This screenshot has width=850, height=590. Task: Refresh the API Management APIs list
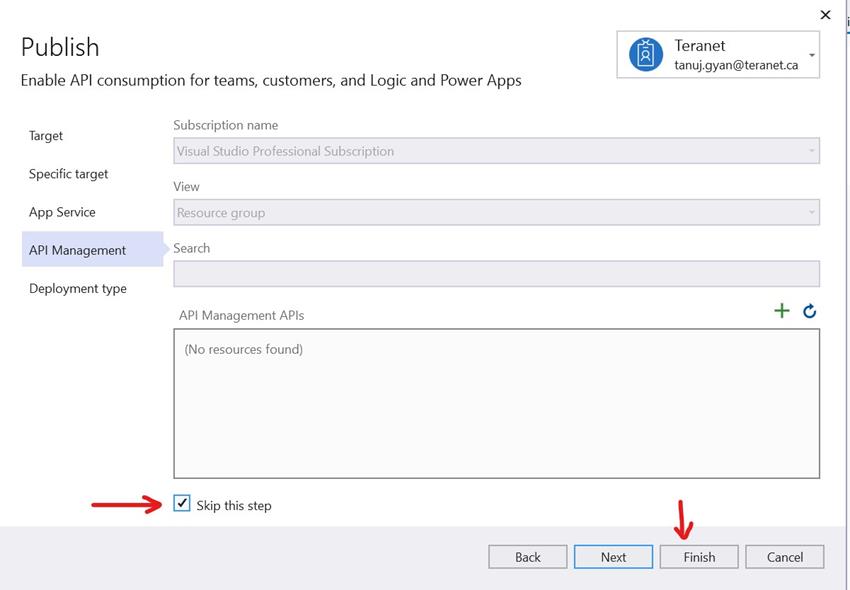809,310
